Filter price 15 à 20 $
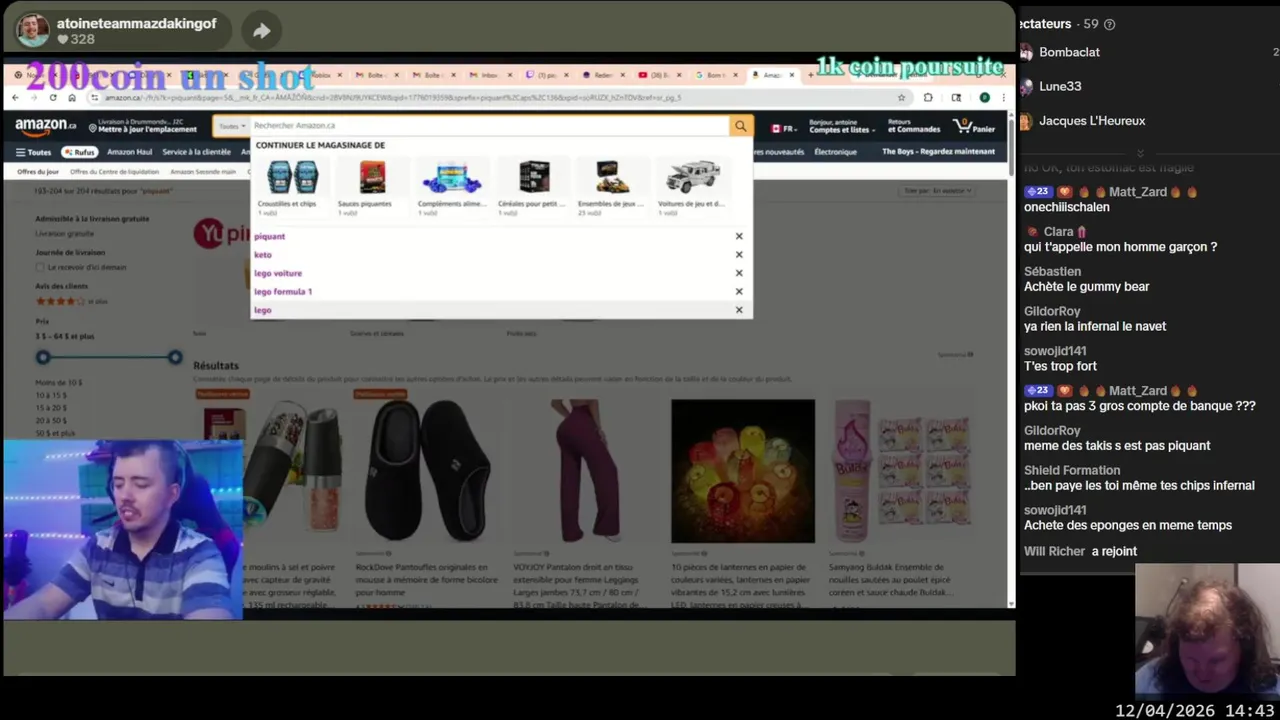 51,408
